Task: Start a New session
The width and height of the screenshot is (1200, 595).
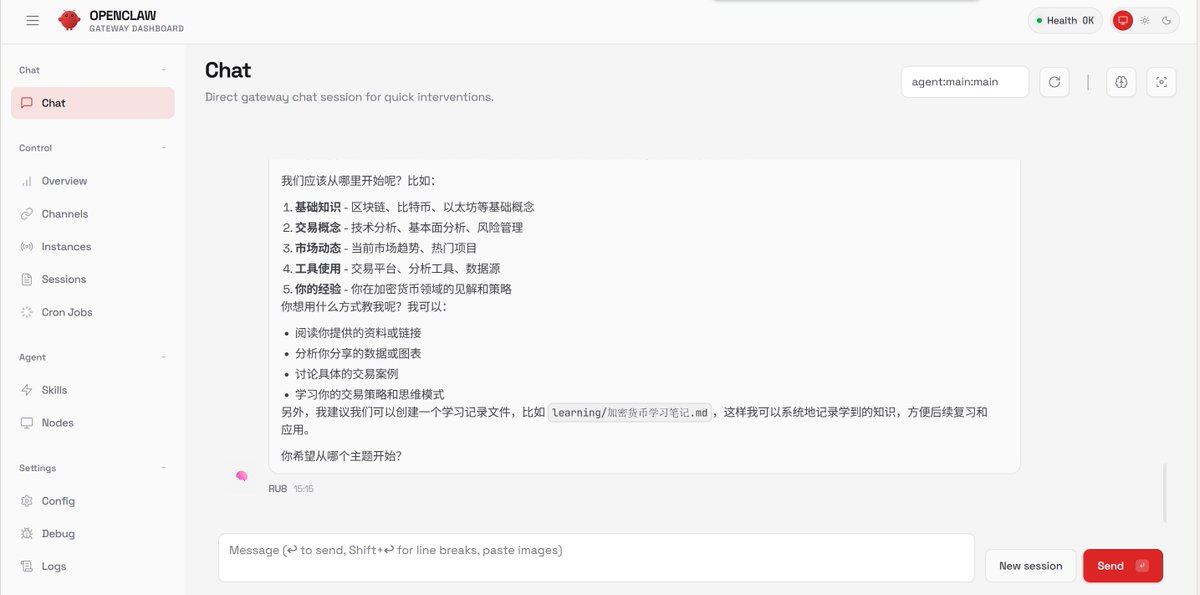Action: coord(1030,566)
